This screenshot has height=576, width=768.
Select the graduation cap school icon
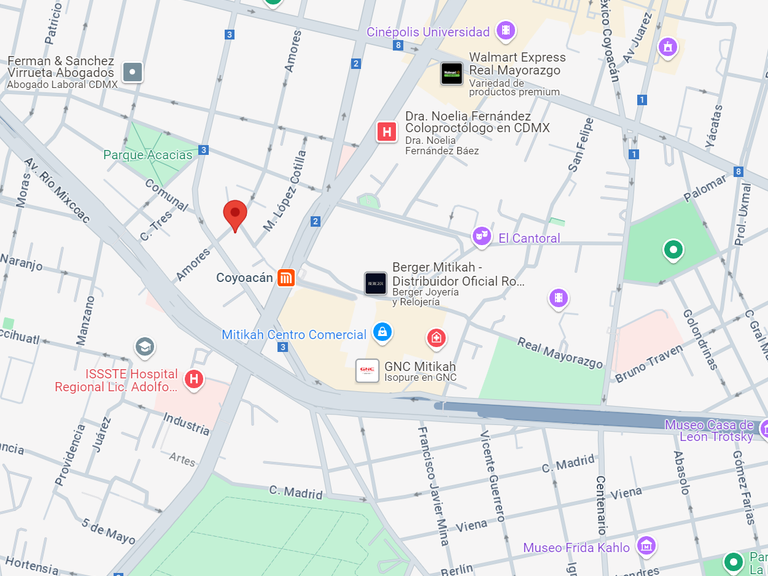[144, 347]
